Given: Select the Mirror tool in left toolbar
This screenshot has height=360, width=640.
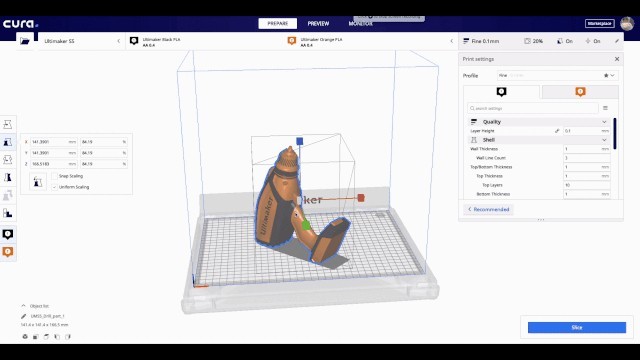Looking at the screenshot, I should pyautogui.click(x=8, y=178).
